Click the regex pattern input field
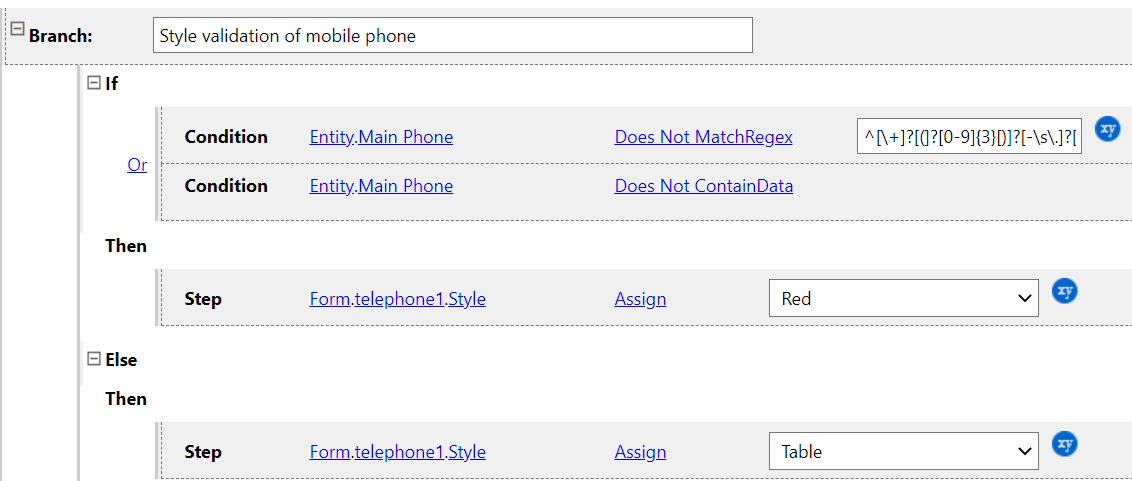This screenshot has height=481, width=1132. coord(968,137)
